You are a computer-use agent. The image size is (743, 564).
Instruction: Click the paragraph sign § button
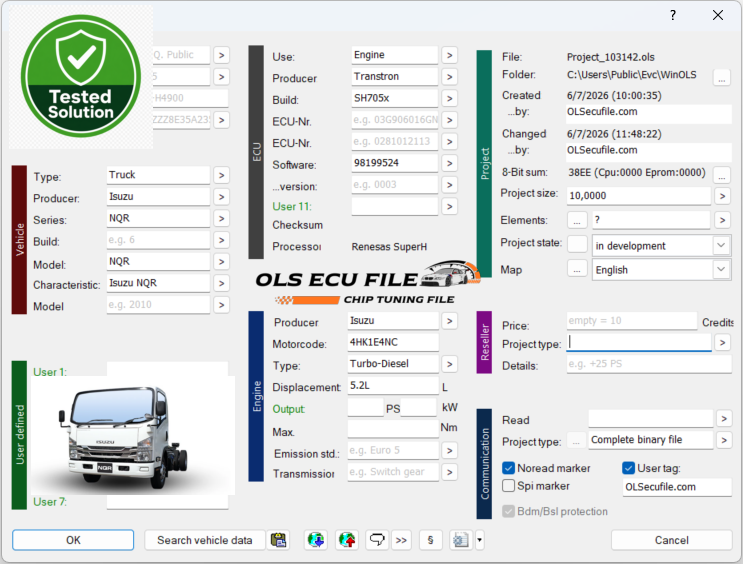pyautogui.click(x=430, y=540)
